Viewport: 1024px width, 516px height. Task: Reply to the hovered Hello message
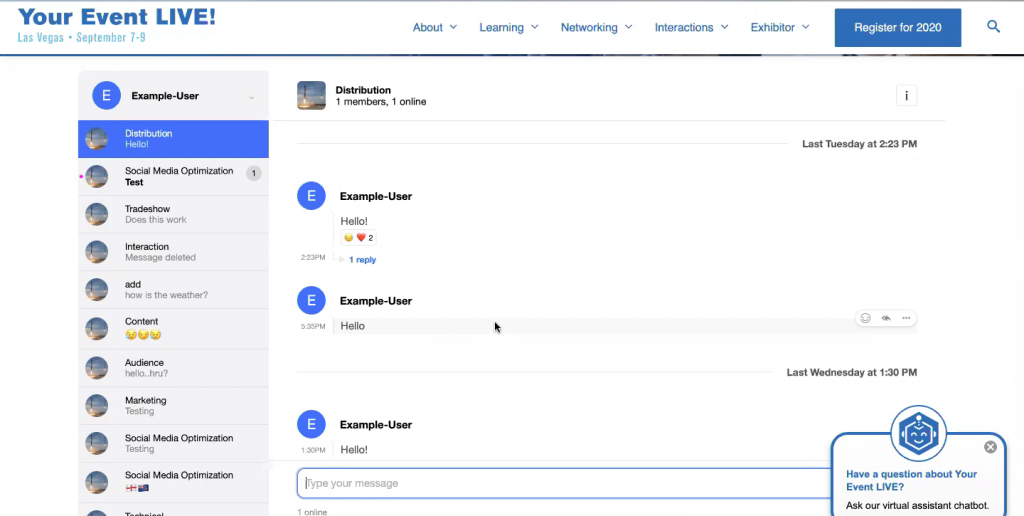[x=886, y=318]
